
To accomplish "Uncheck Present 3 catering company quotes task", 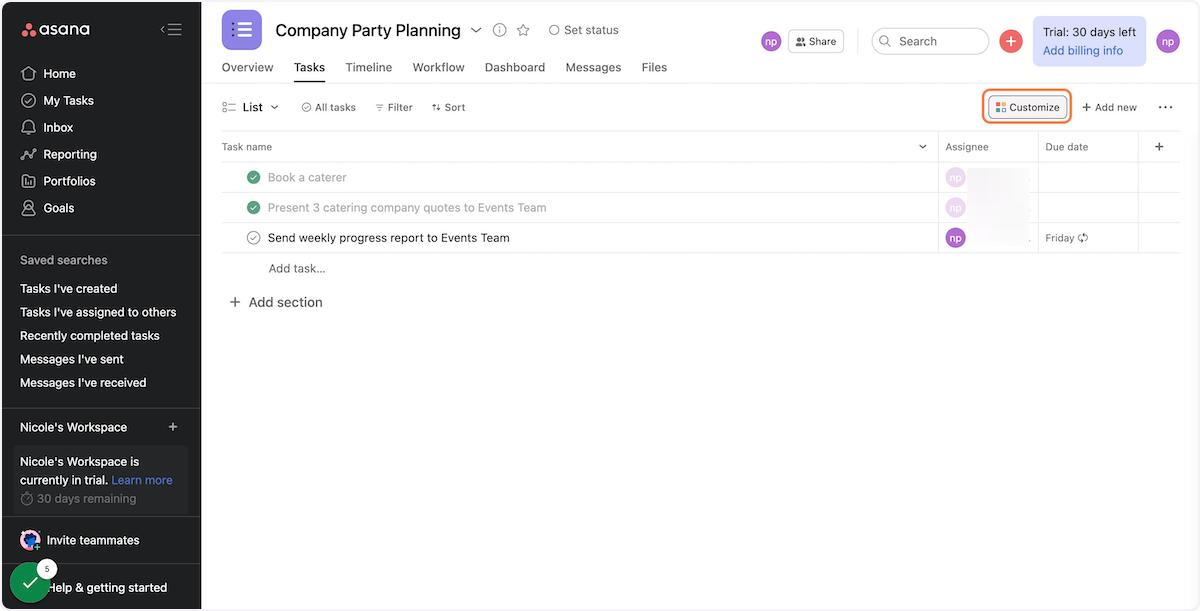I will (253, 208).
